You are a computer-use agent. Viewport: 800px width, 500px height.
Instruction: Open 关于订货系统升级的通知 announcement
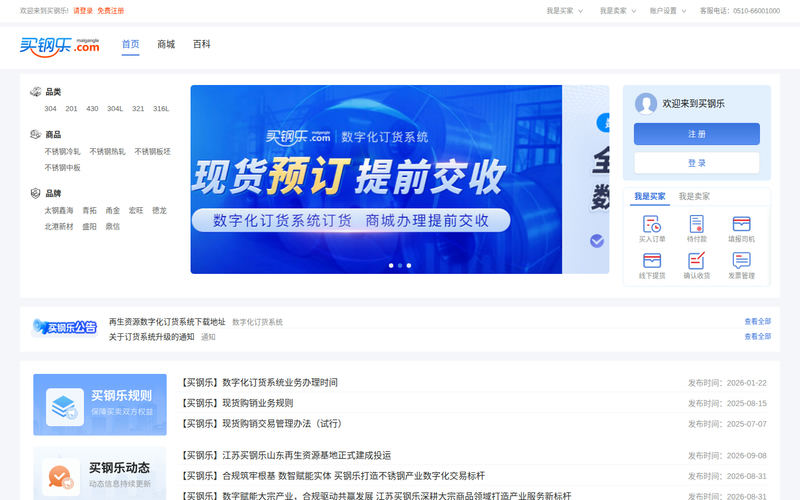[x=152, y=337]
